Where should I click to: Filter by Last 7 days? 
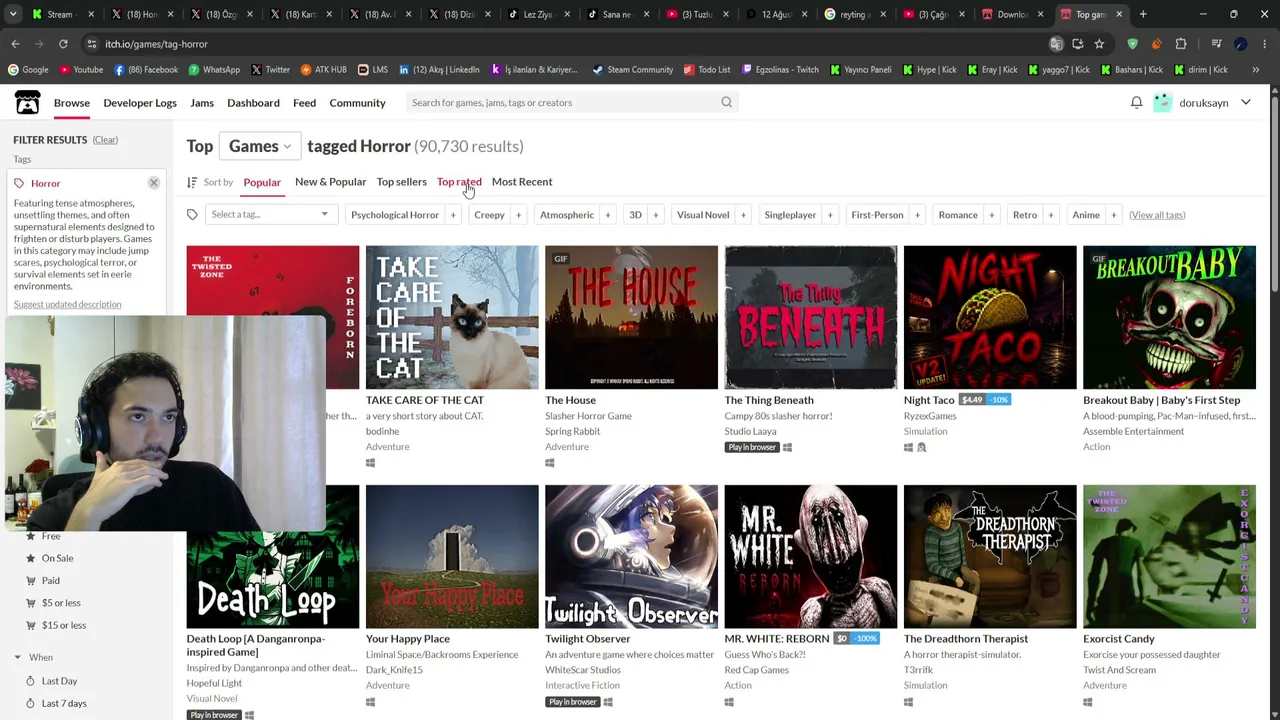[x=64, y=704]
